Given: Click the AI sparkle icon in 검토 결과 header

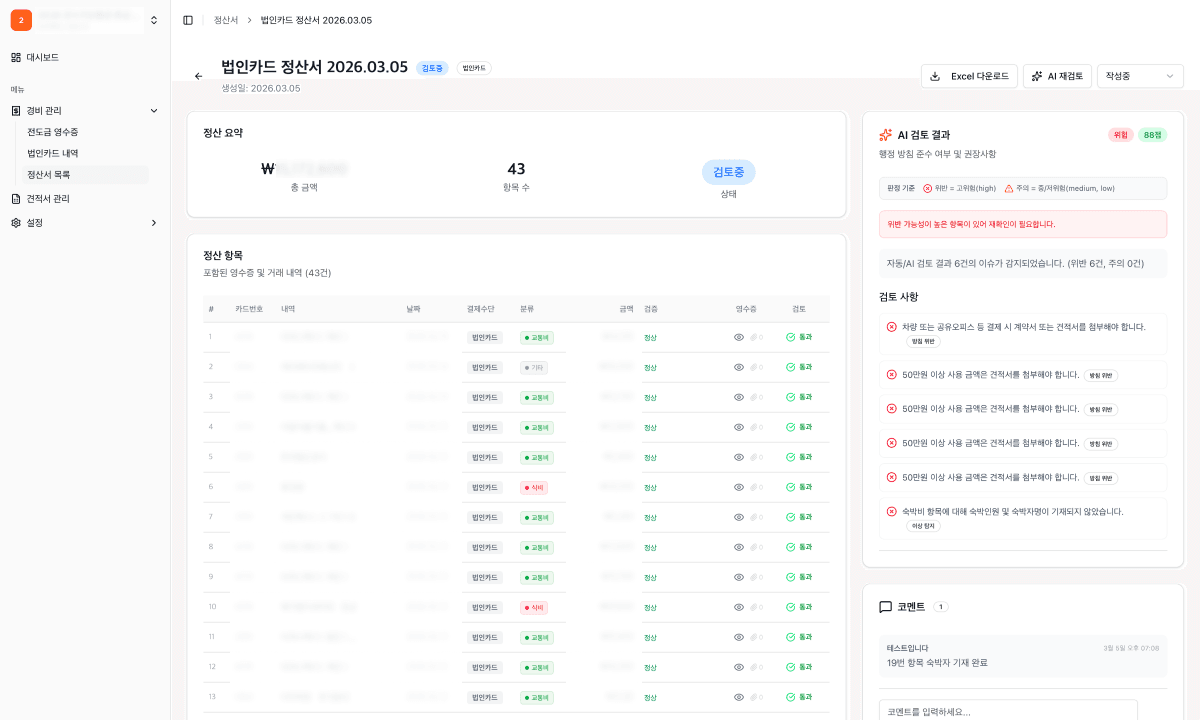Looking at the screenshot, I should click(x=885, y=134).
